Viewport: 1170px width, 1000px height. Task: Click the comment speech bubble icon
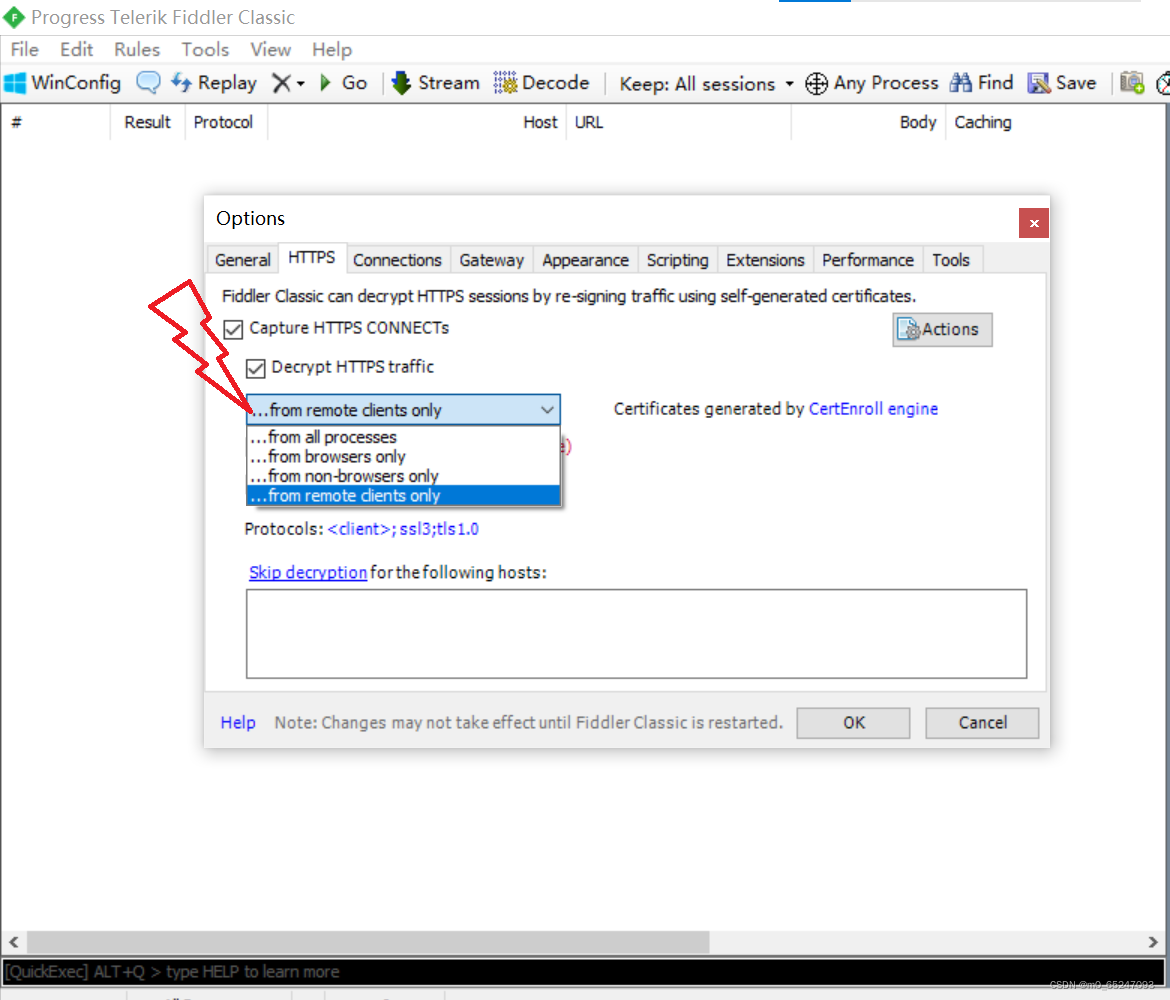point(148,82)
